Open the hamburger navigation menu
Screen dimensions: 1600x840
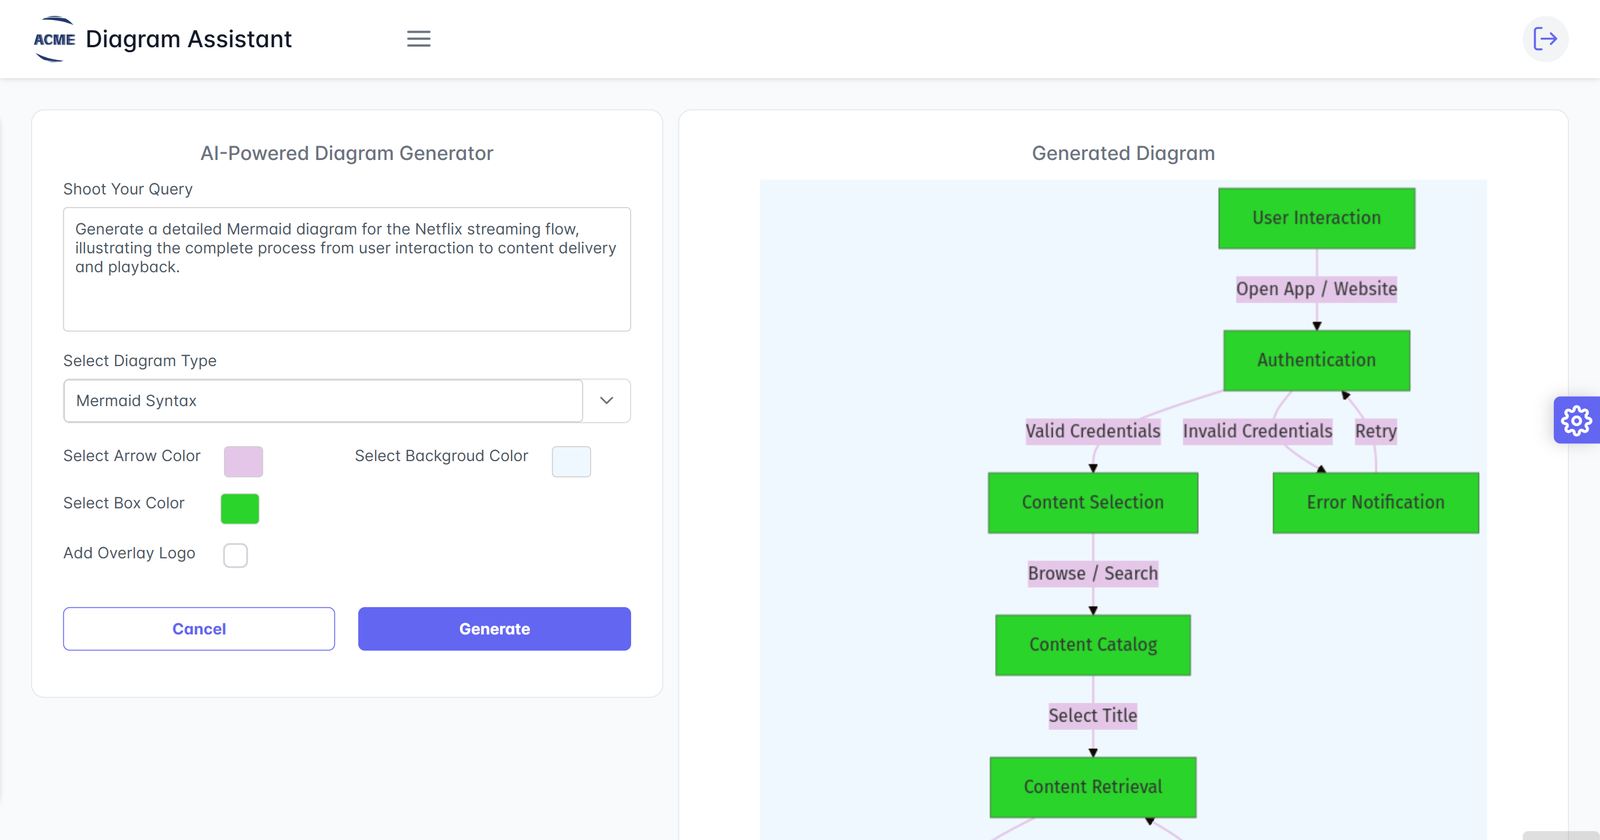418,39
